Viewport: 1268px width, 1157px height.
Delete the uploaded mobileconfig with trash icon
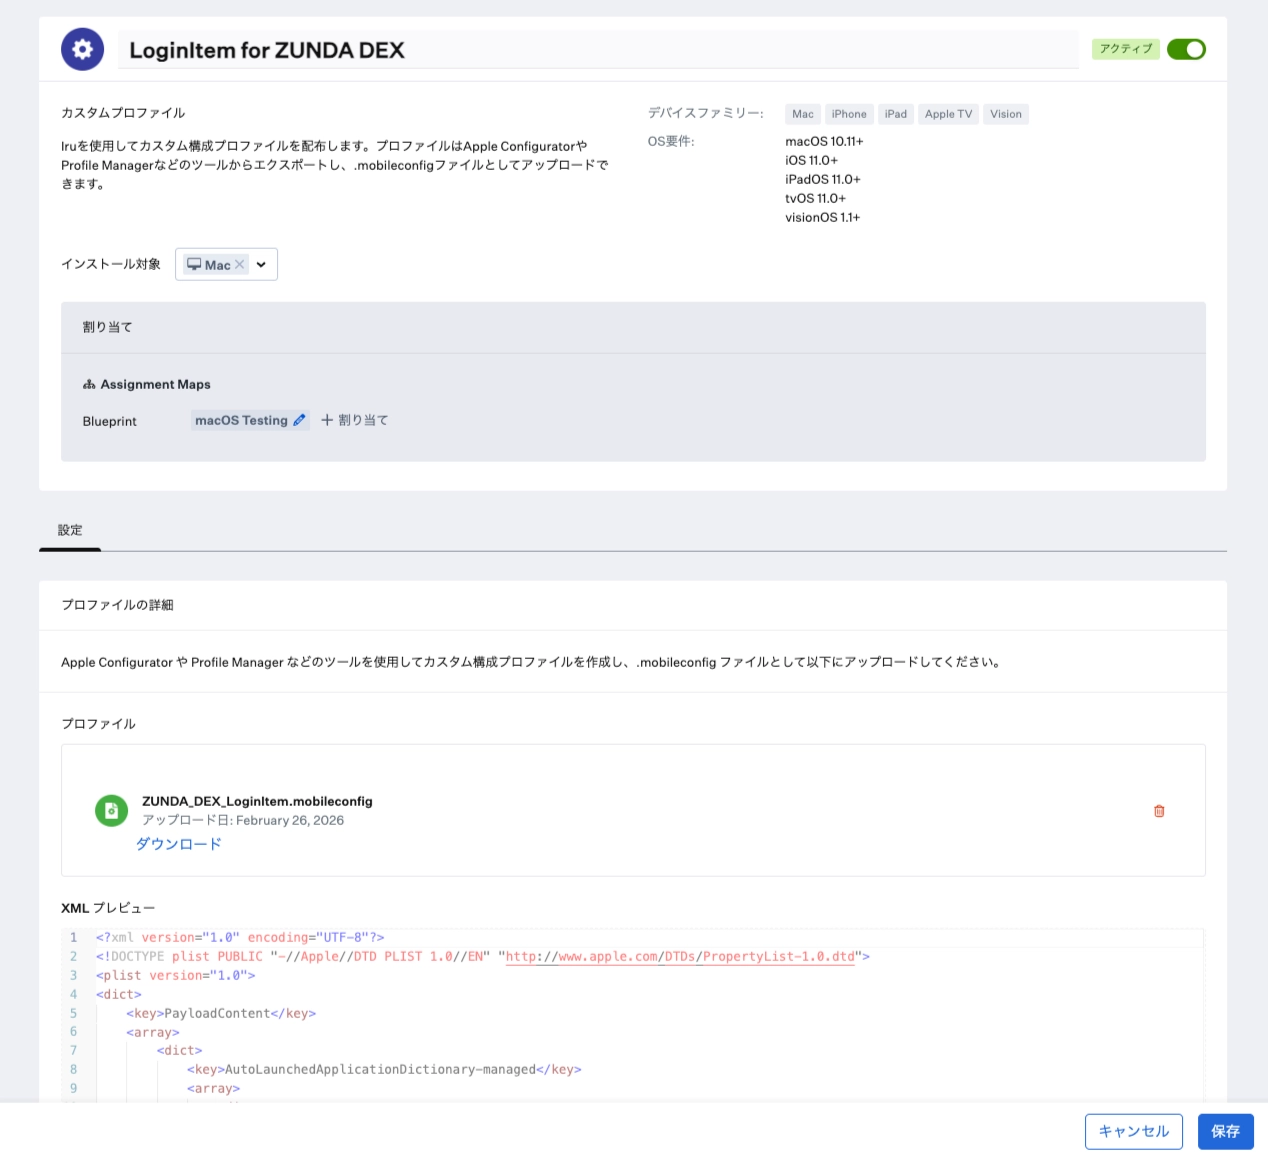click(1159, 811)
